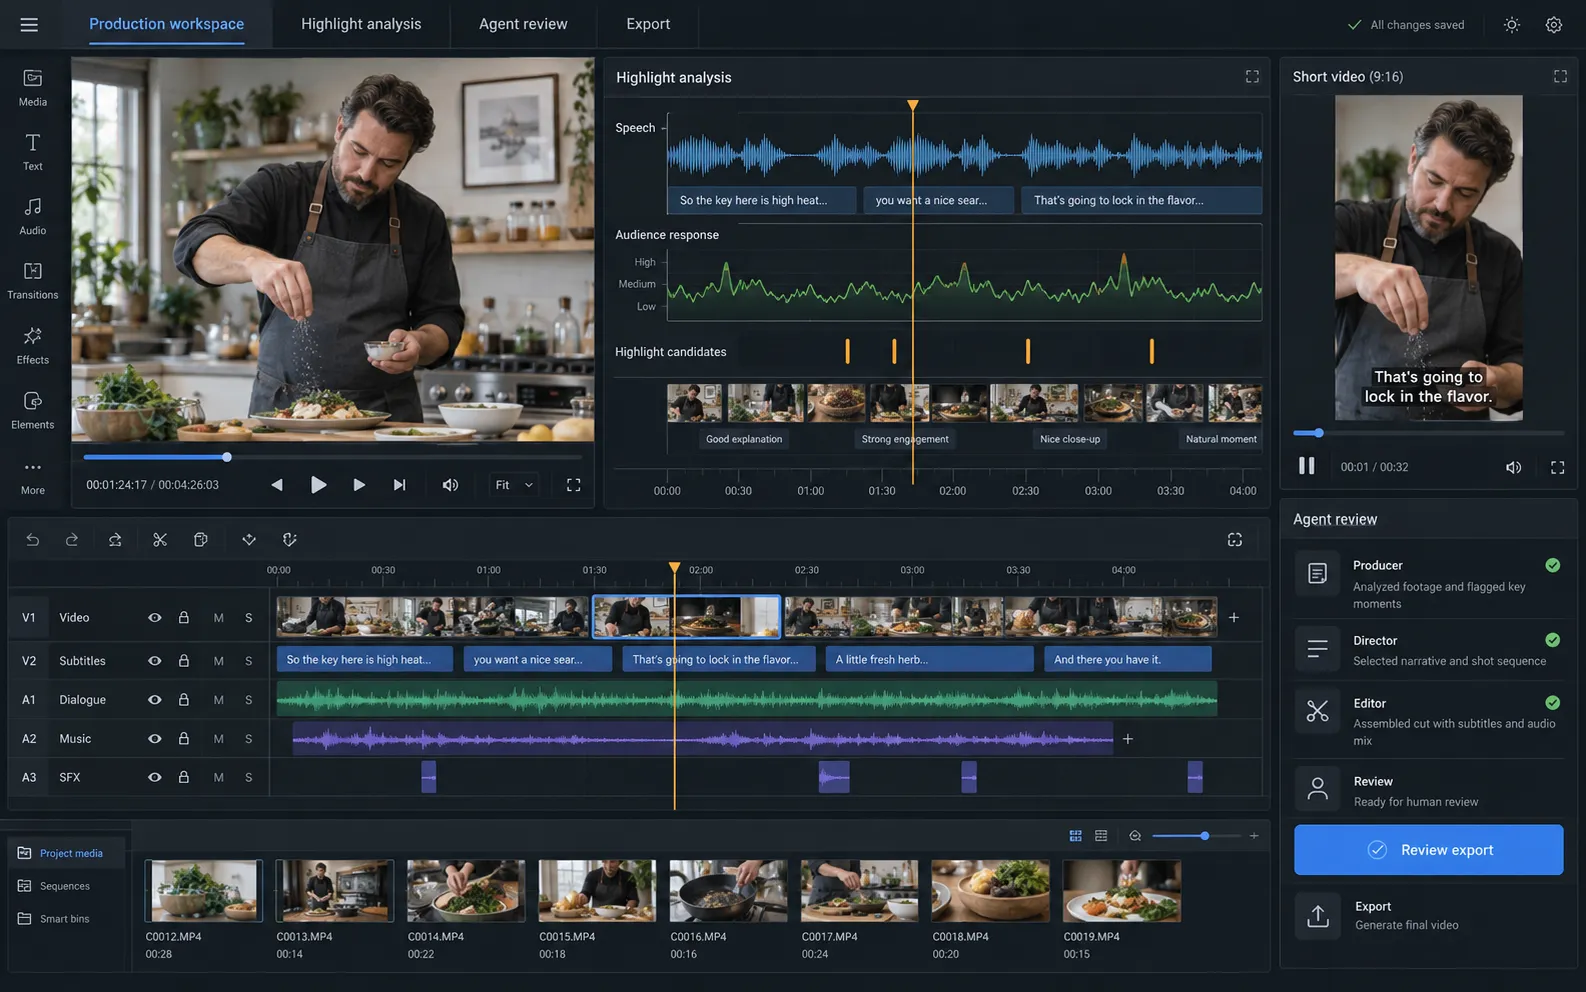Screen dimensions: 1586x992
Task: Open the Effects panel
Action: click(x=33, y=346)
